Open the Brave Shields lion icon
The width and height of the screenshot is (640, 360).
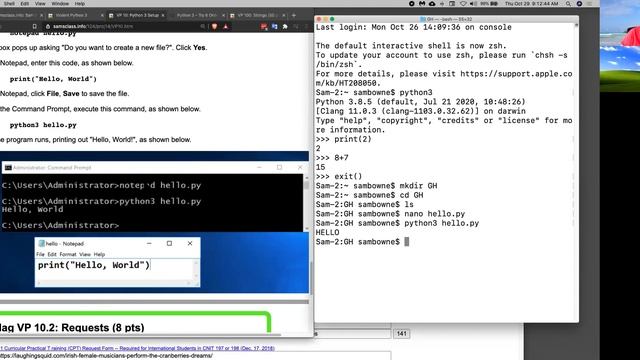pos(214,26)
